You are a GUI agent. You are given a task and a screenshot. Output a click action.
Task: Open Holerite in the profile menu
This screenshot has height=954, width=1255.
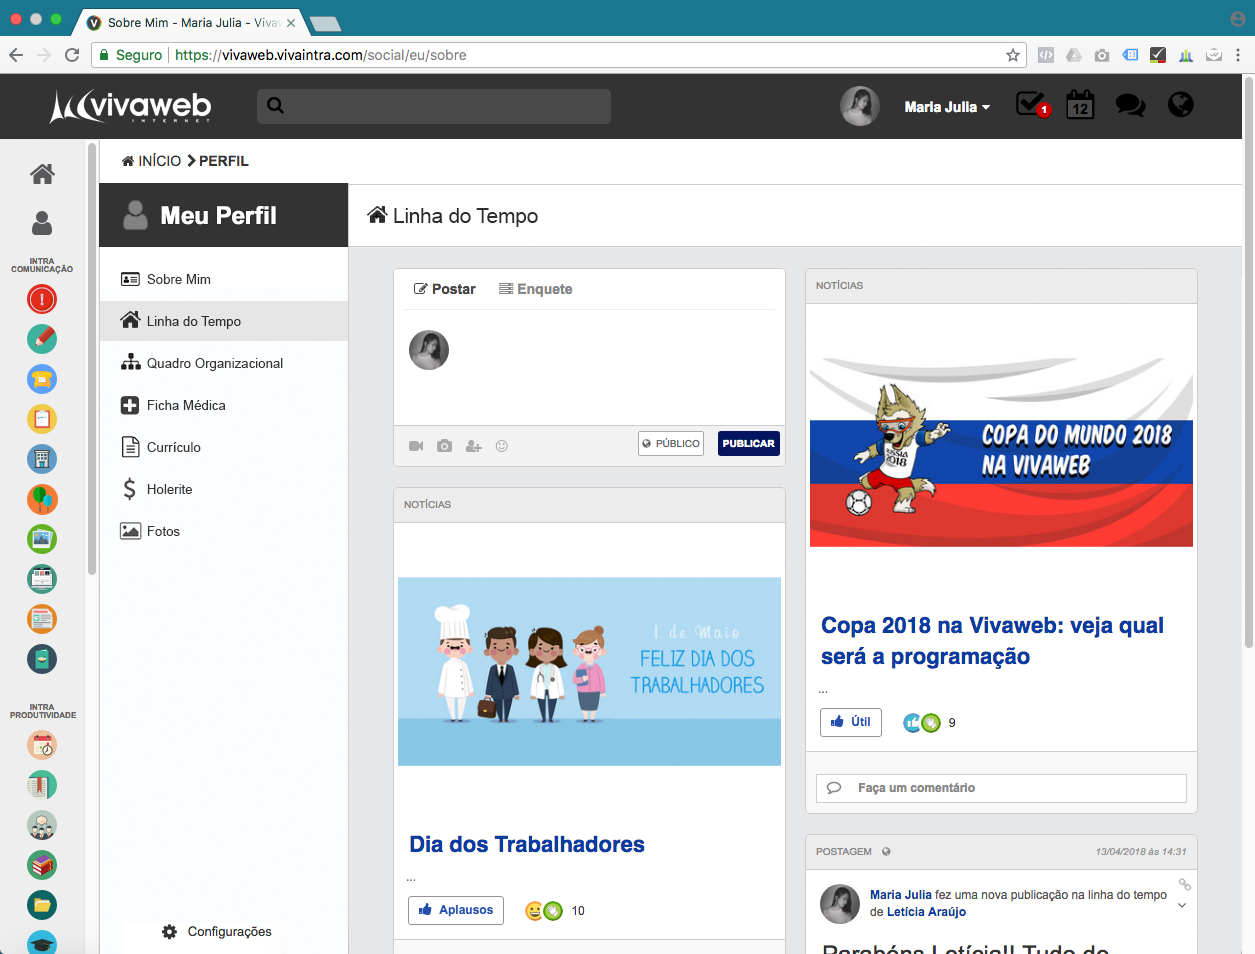(169, 489)
